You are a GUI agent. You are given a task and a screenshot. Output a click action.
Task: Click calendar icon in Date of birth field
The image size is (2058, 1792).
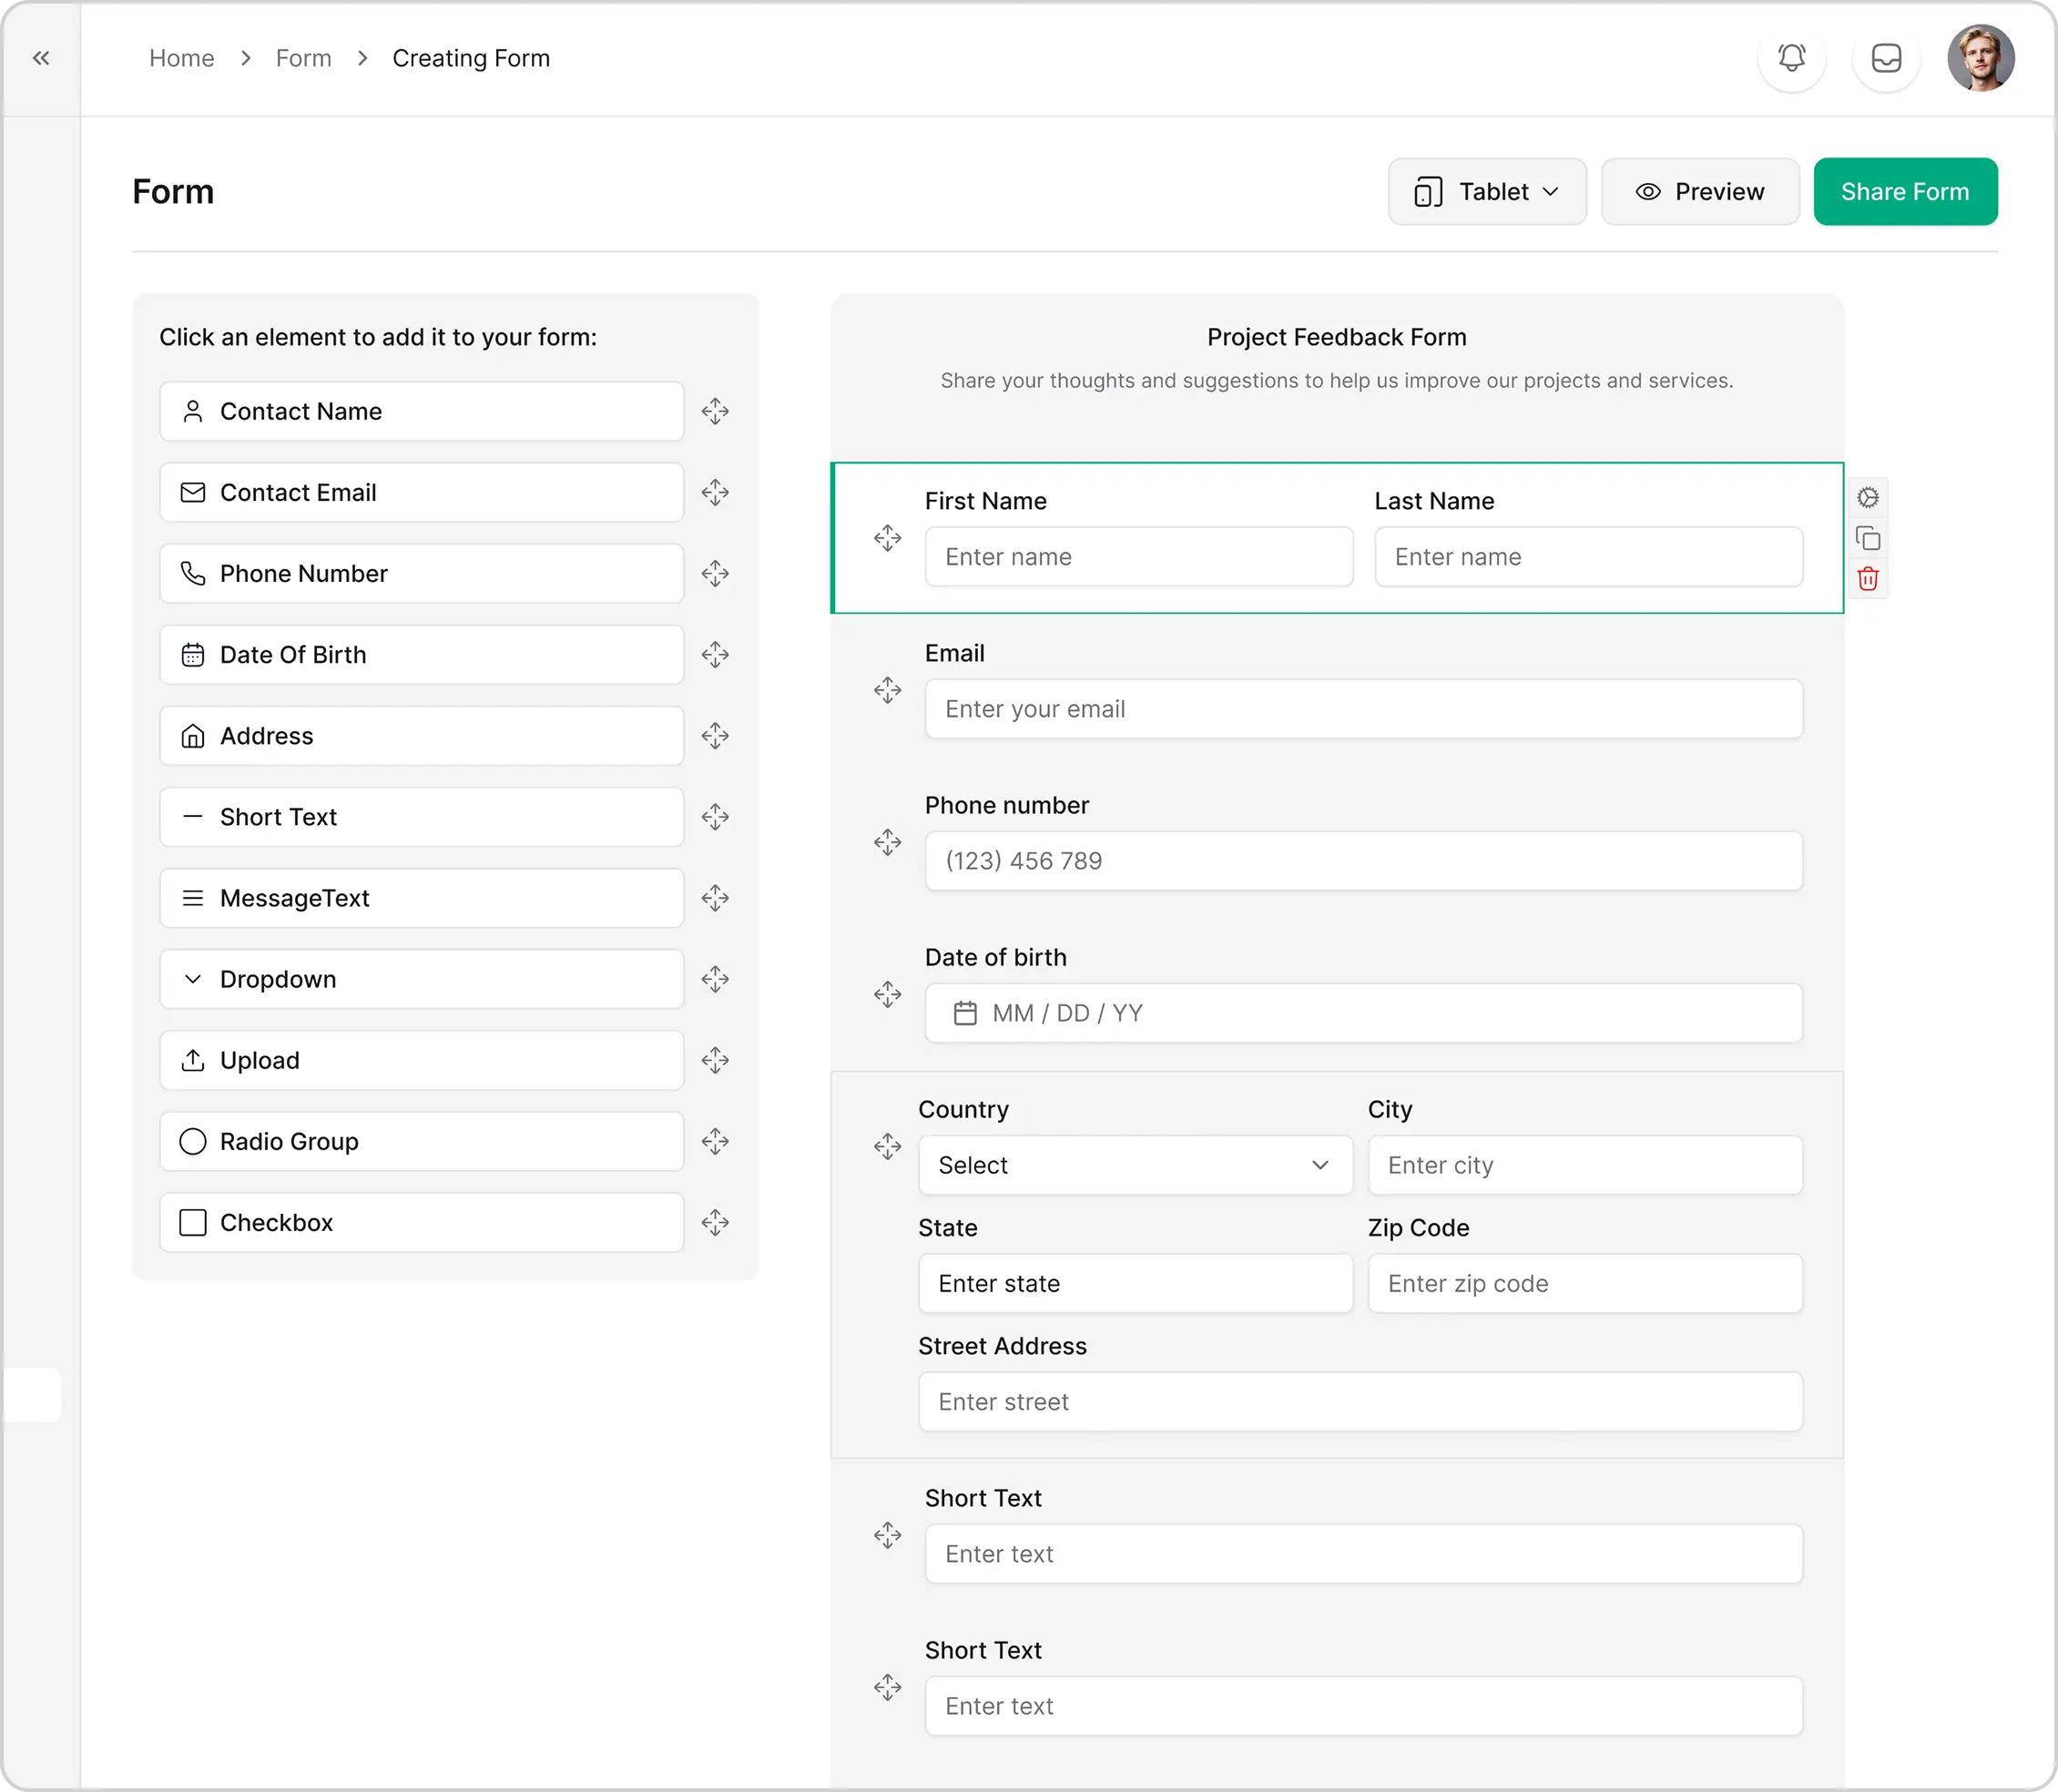[x=965, y=1013]
